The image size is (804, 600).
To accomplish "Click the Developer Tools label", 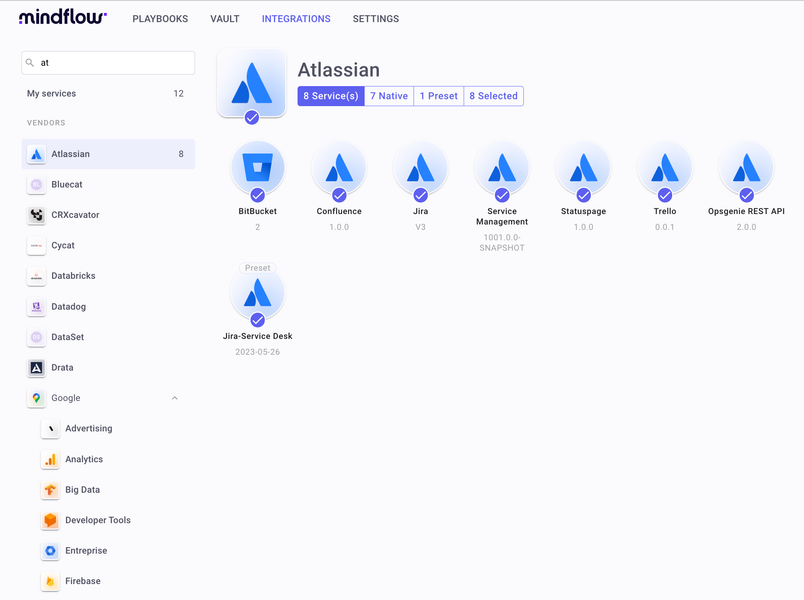I will [97, 520].
